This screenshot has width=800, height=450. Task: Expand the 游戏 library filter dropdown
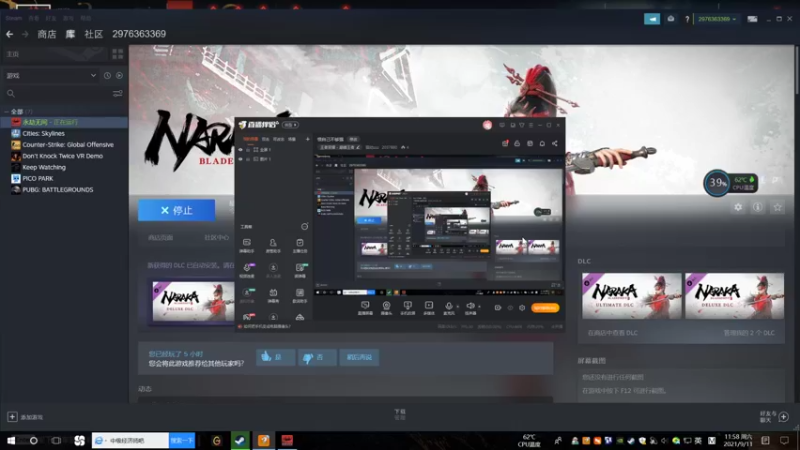click(x=51, y=76)
